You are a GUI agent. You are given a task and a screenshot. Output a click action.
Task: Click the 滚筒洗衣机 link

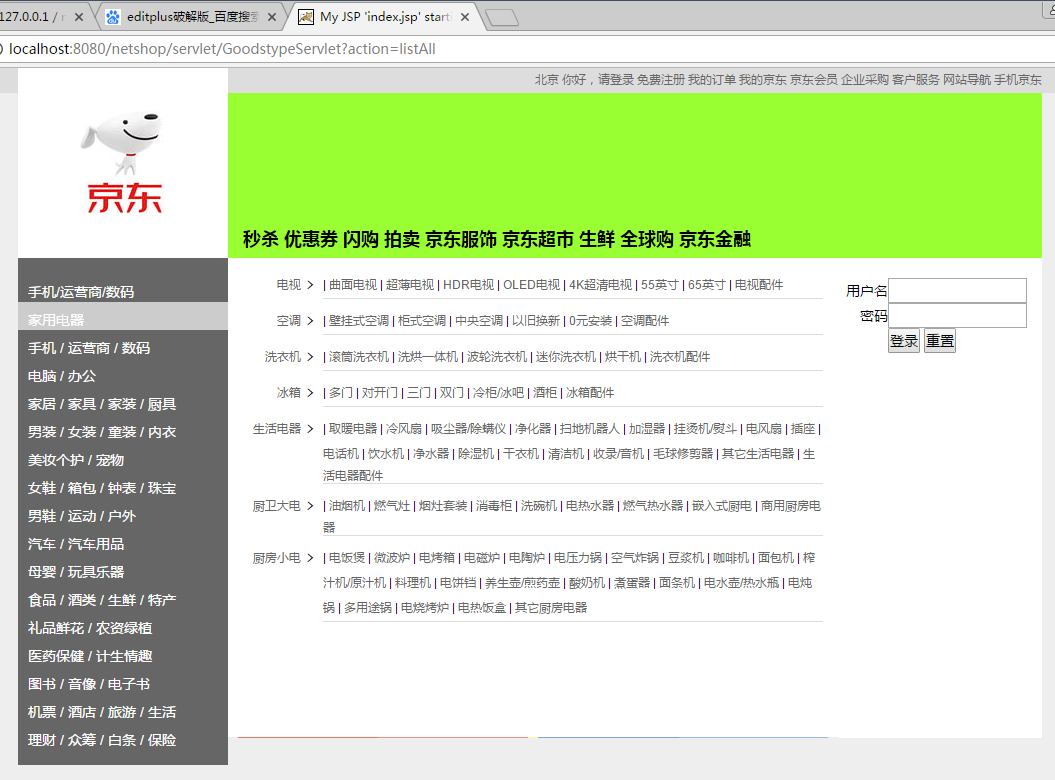359,357
